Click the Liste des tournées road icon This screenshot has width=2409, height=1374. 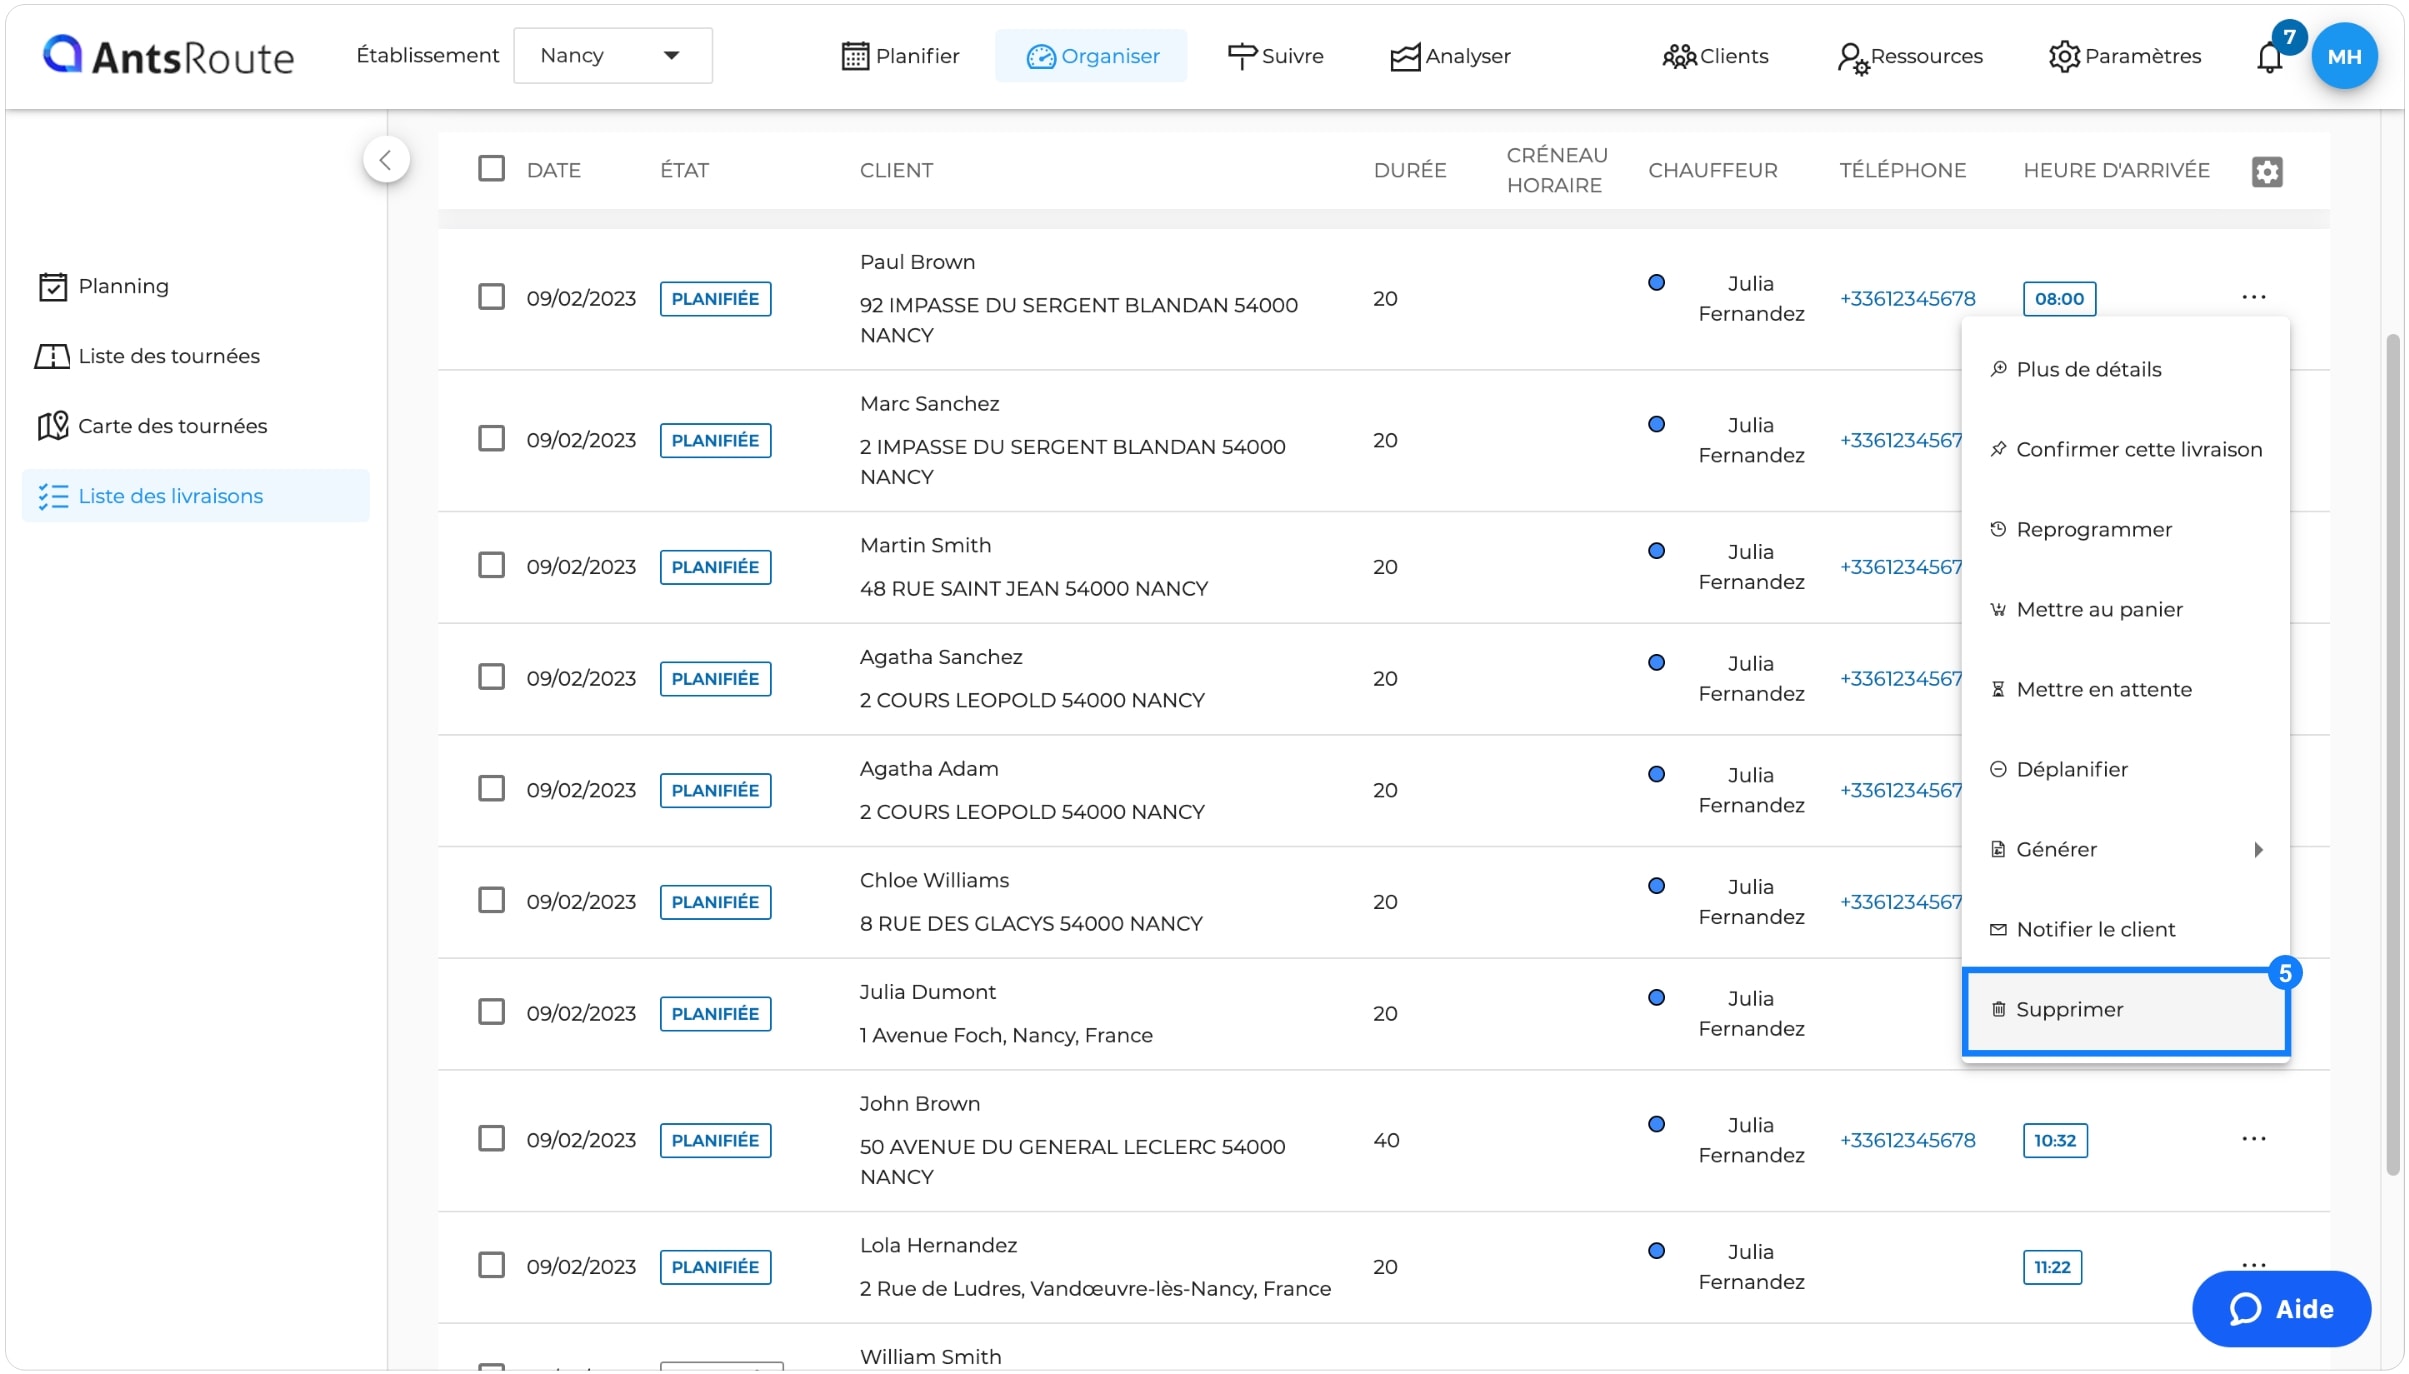click(x=52, y=356)
